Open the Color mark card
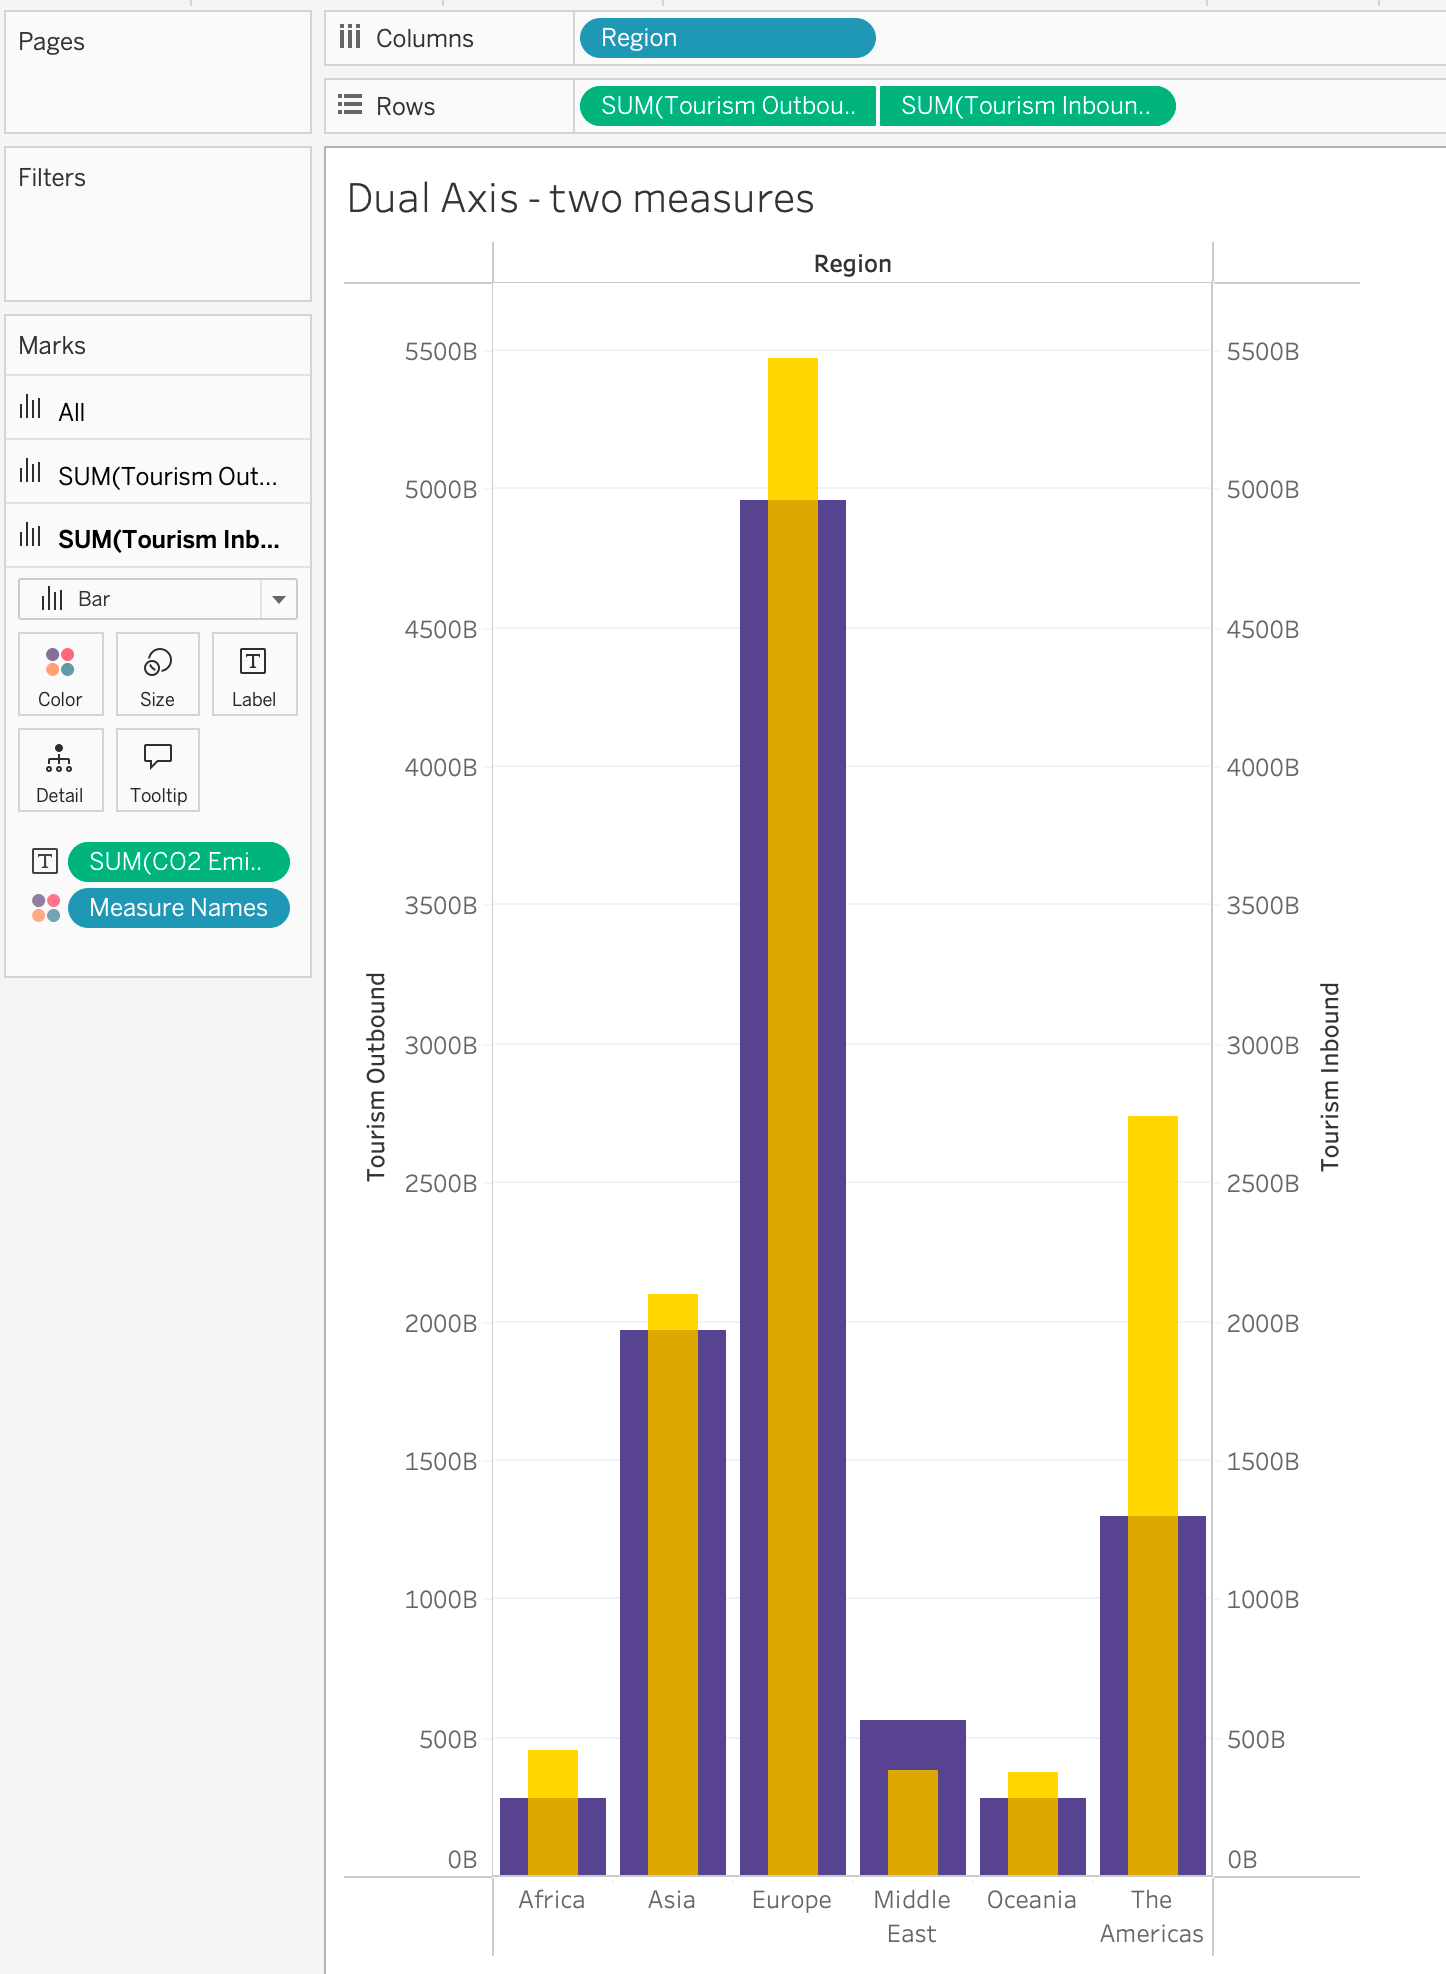The height and width of the screenshot is (1974, 1446). coord(60,674)
